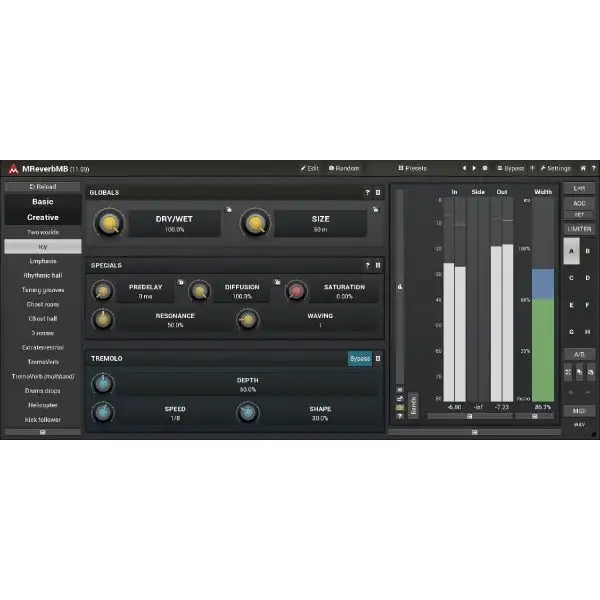This screenshot has width=600, height=600.
Task: Toggle the AGC automatic gain control
Action: [x=579, y=203]
